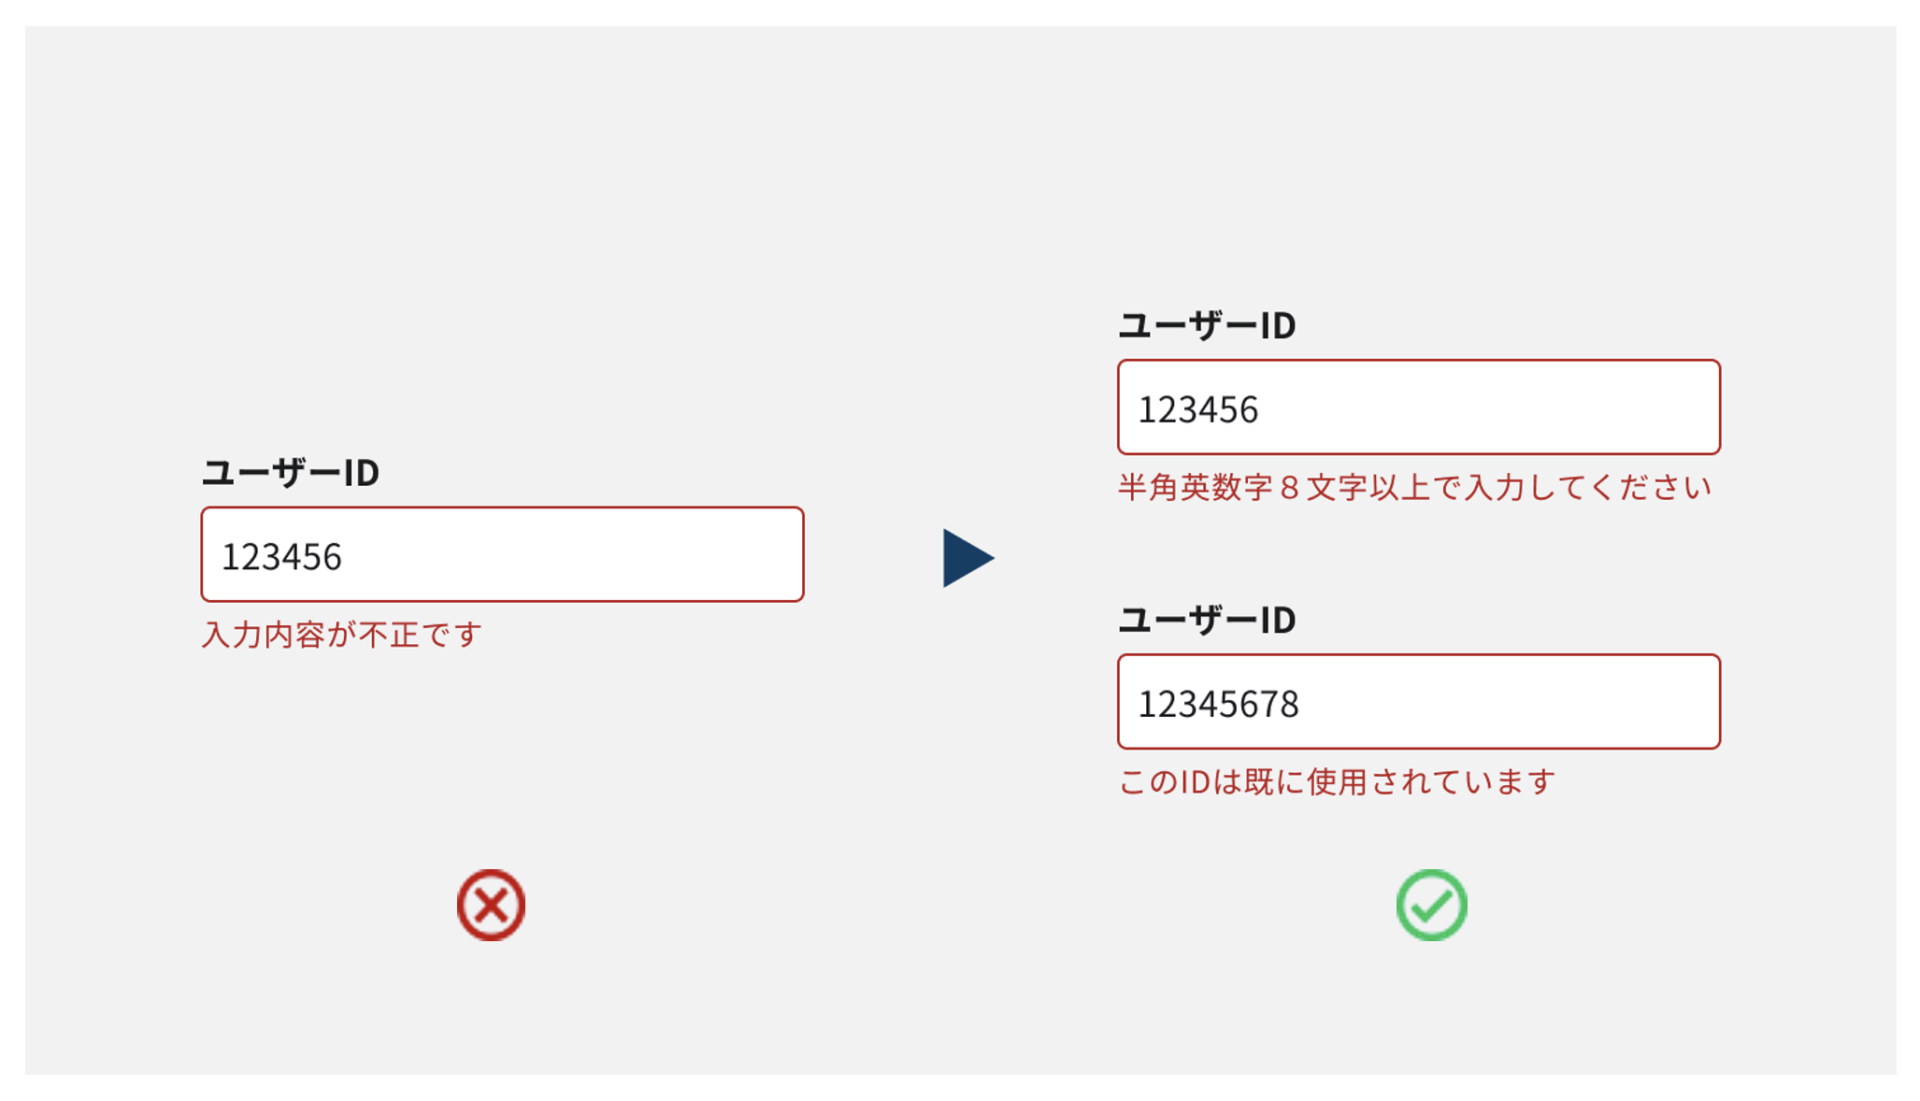Click the ユーザーID label above the 半角英数字 example
The image size is (1920, 1101).
(1206, 325)
